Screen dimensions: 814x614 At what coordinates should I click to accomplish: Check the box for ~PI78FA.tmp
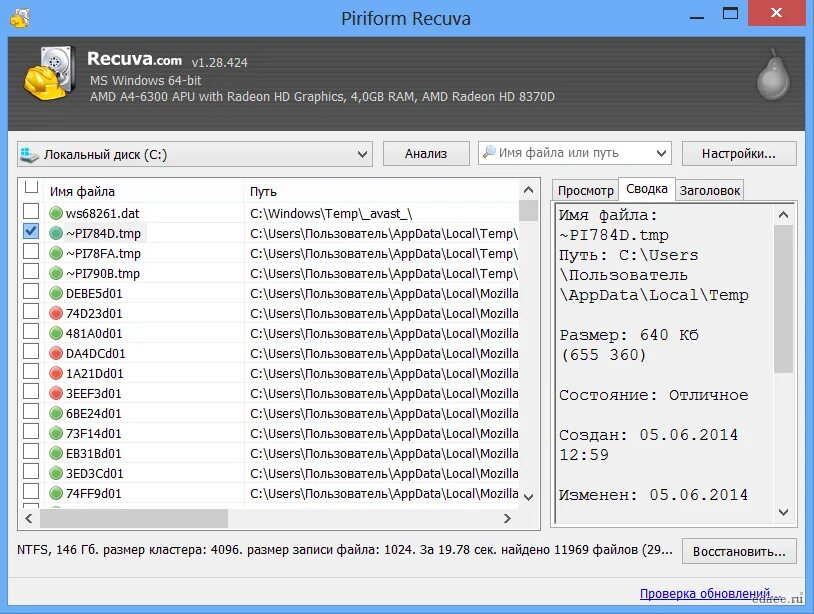[x=31, y=251]
